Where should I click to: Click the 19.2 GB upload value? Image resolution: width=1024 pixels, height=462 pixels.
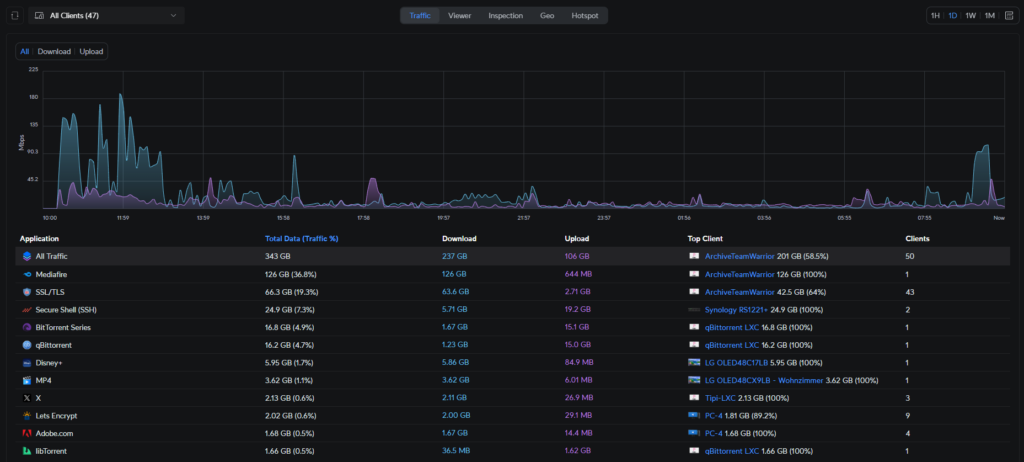pos(577,310)
